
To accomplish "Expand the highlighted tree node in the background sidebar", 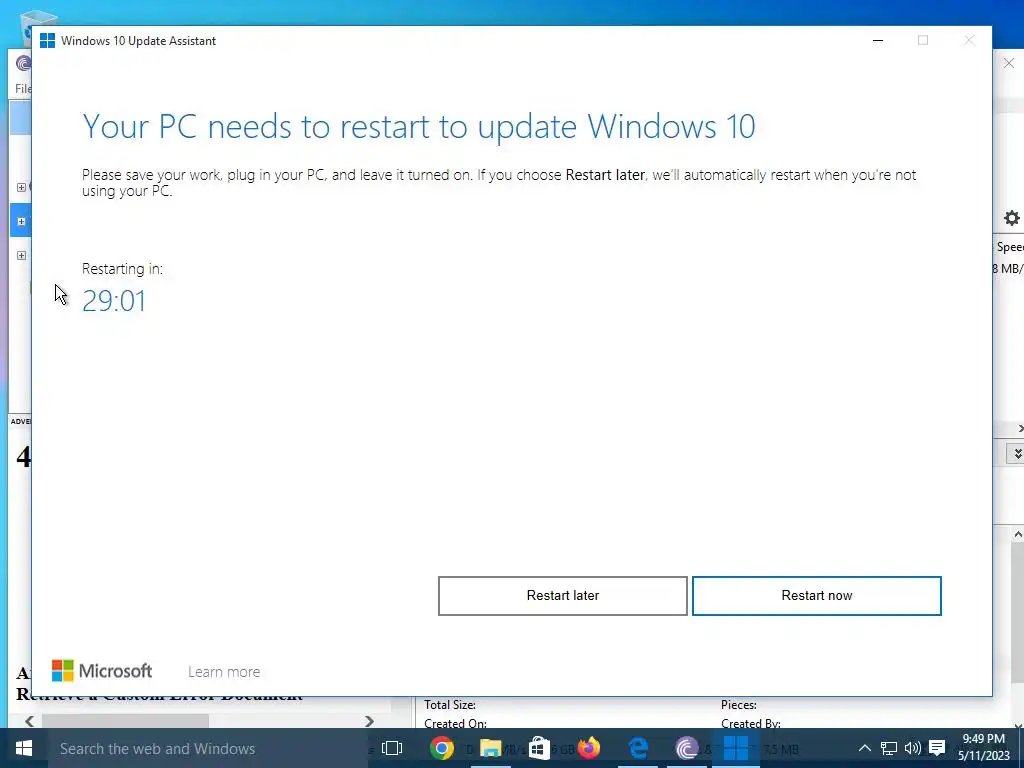I will coord(22,221).
